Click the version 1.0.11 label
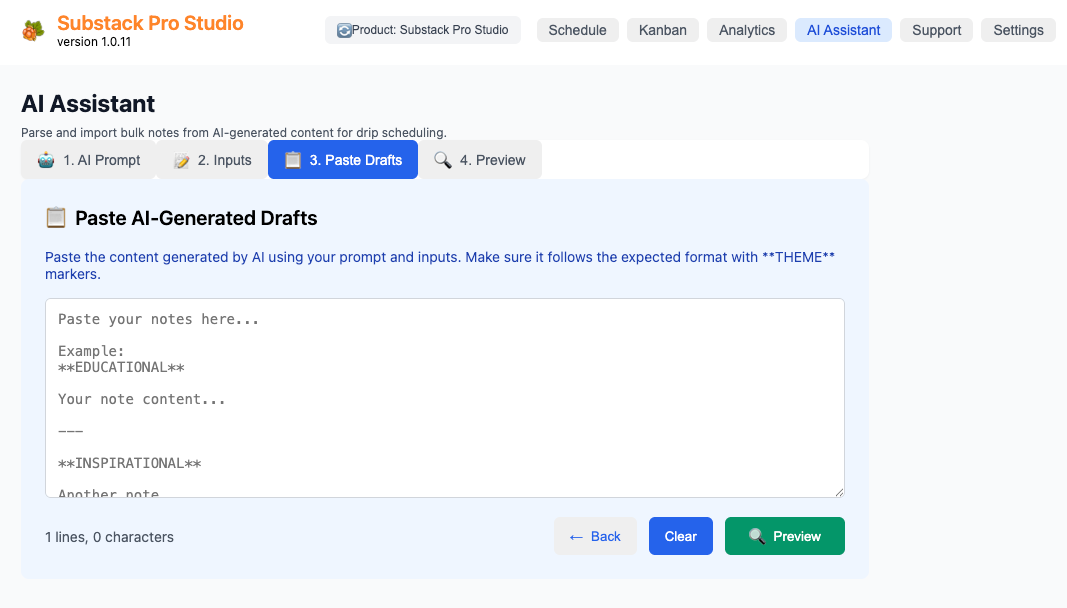Image resolution: width=1067 pixels, height=608 pixels. pos(94,42)
